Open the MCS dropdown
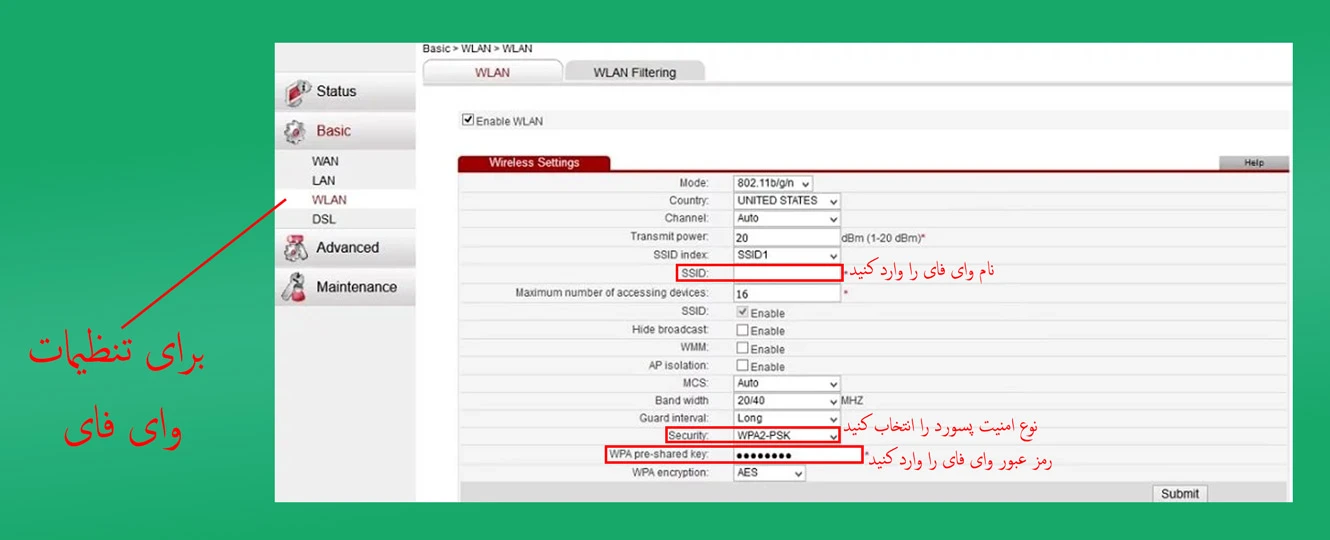The height and width of the screenshot is (540, 1330). pyautogui.click(x=787, y=384)
